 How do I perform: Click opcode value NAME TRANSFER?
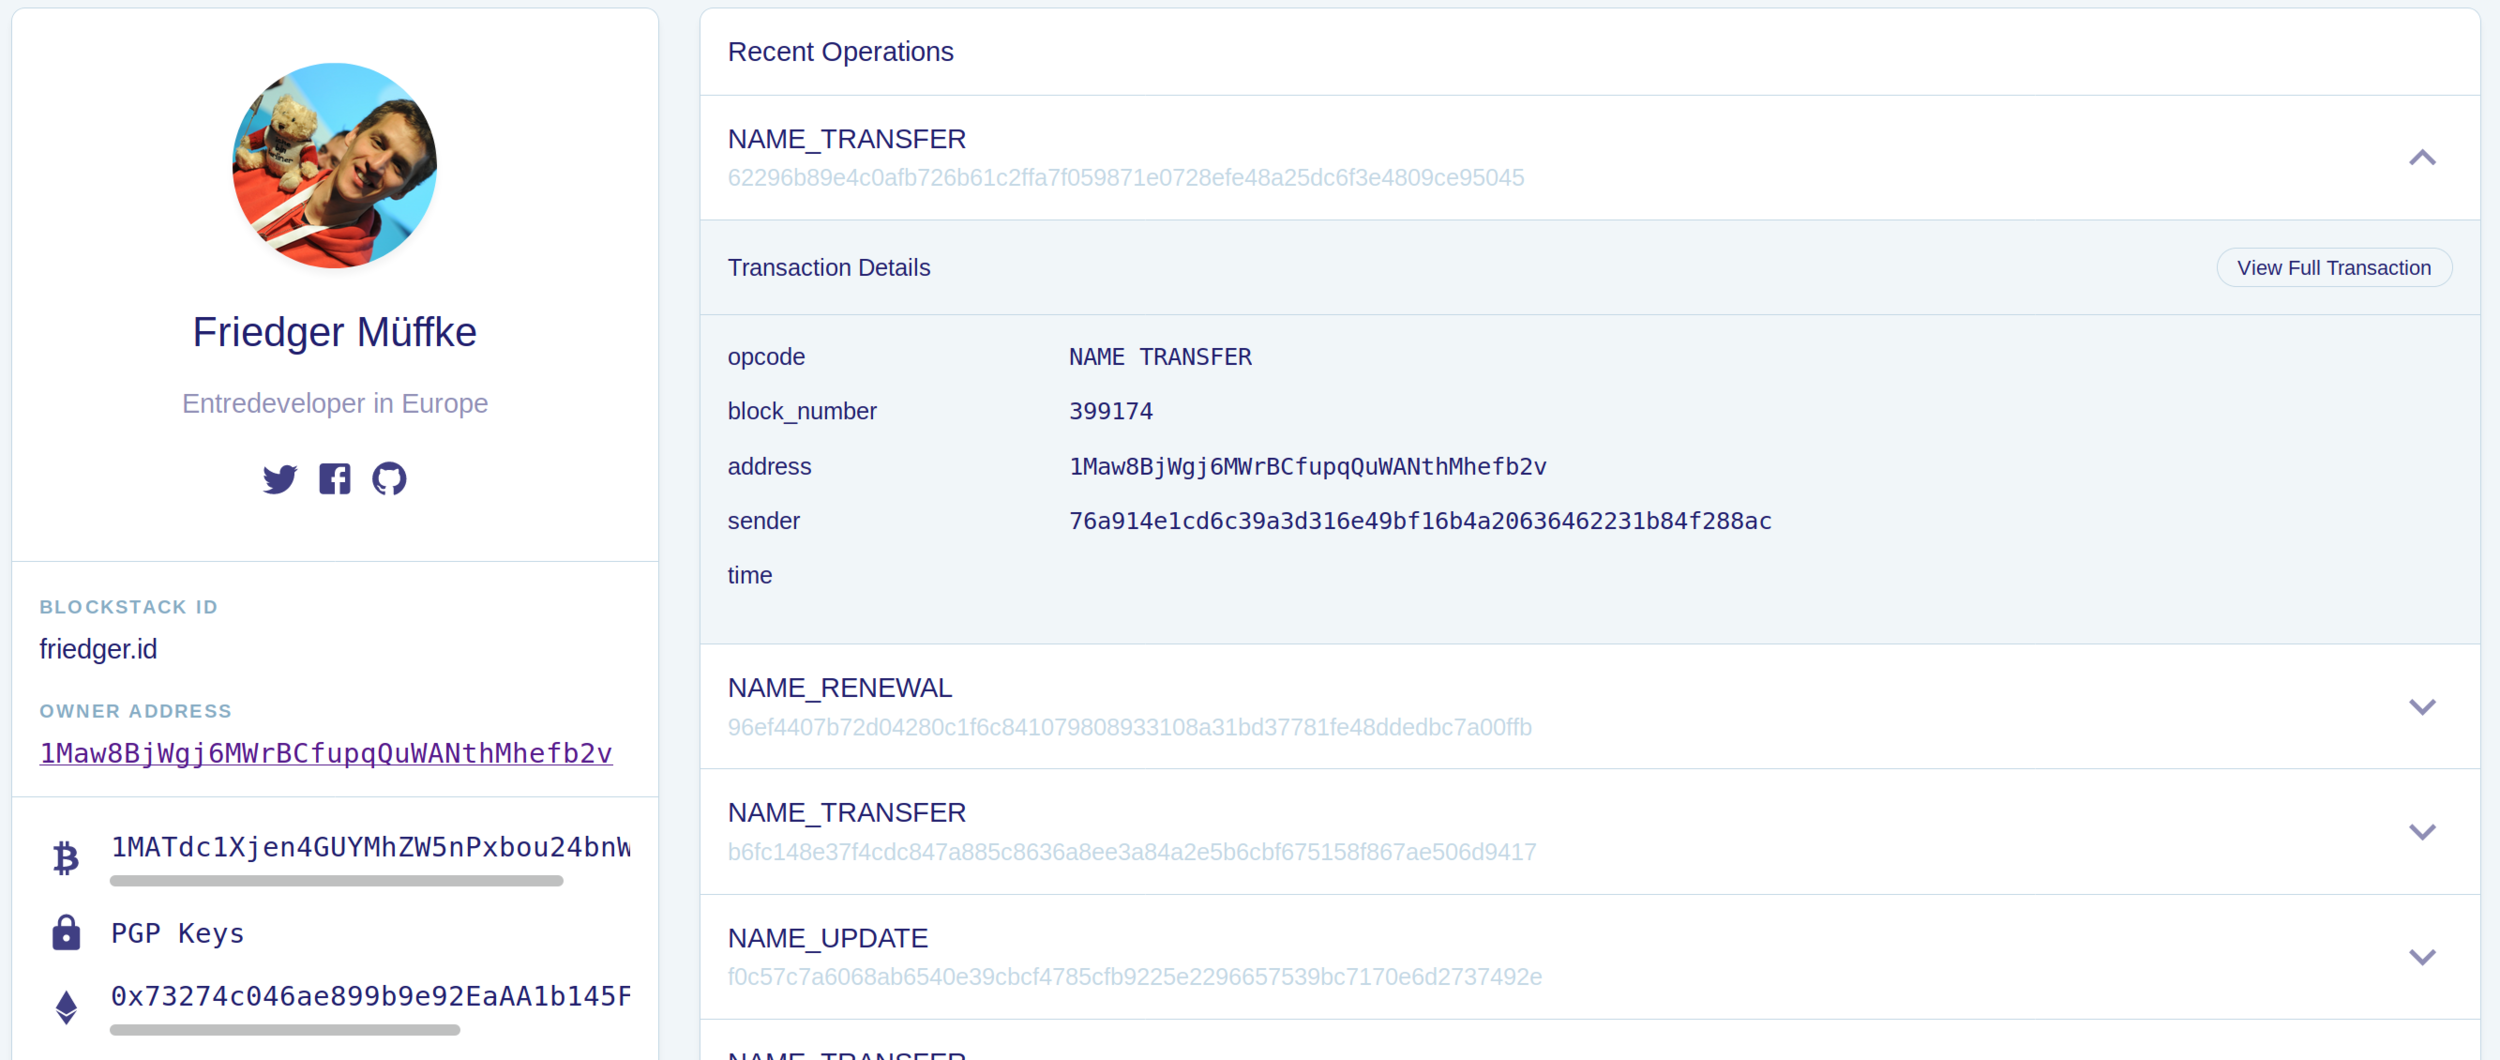pyautogui.click(x=1160, y=357)
